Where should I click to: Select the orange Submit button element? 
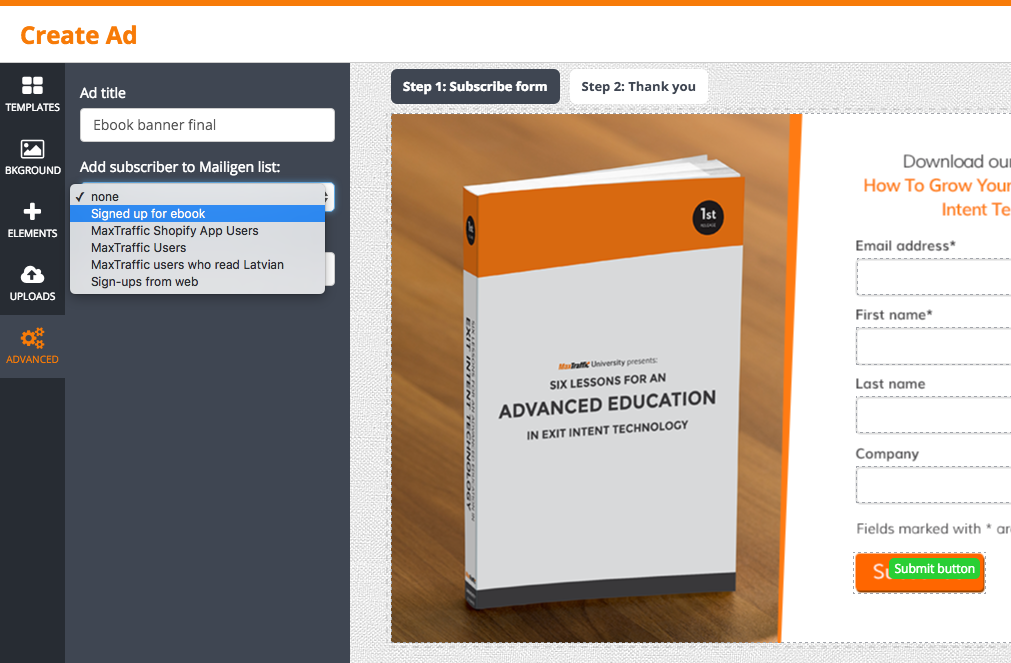tap(919, 573)
